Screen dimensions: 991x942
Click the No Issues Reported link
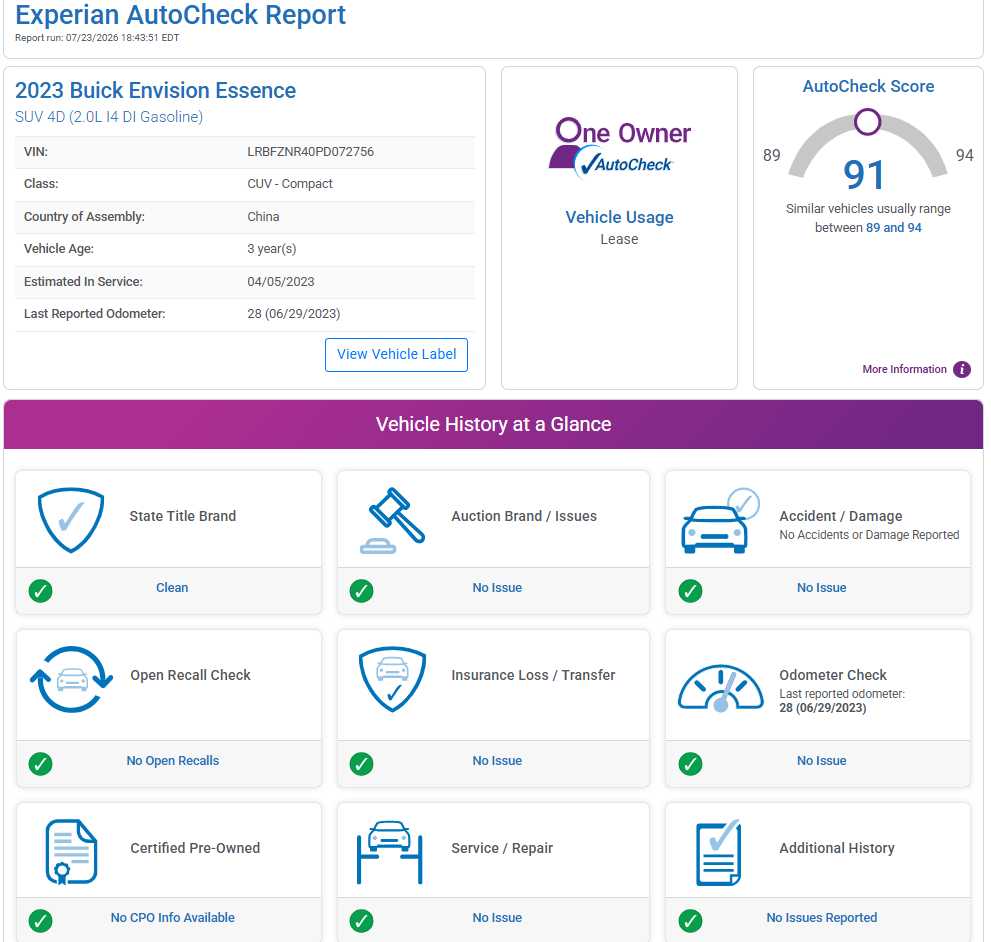pyautogui.click(x=822, y=917)
